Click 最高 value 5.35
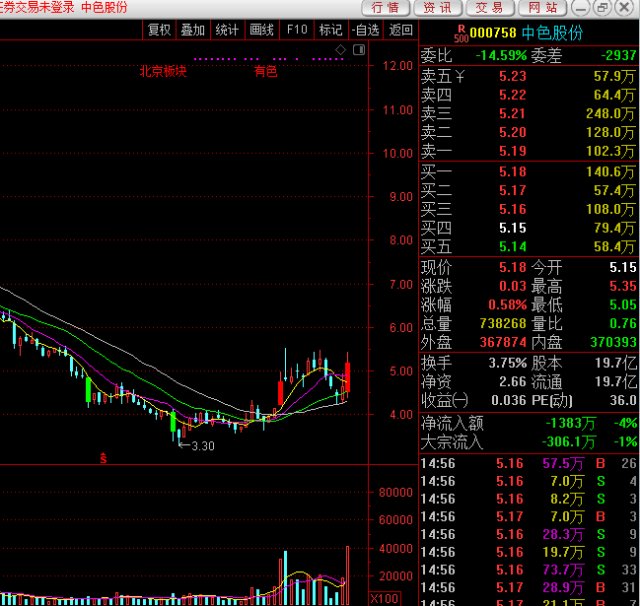The image size is (640, 606). click(x=623, y=286)
